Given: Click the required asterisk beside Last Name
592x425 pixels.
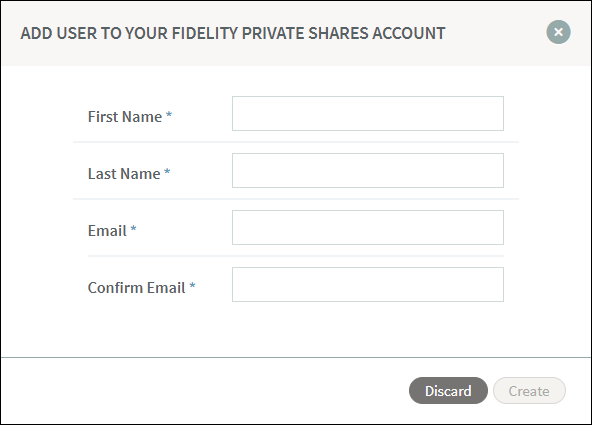Looking at the screenshot, I should [167, 172].
